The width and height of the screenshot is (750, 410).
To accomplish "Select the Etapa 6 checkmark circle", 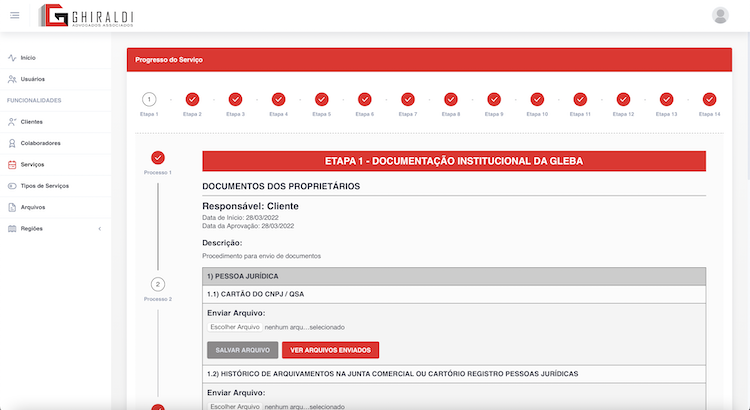I will tap(364, 100).
